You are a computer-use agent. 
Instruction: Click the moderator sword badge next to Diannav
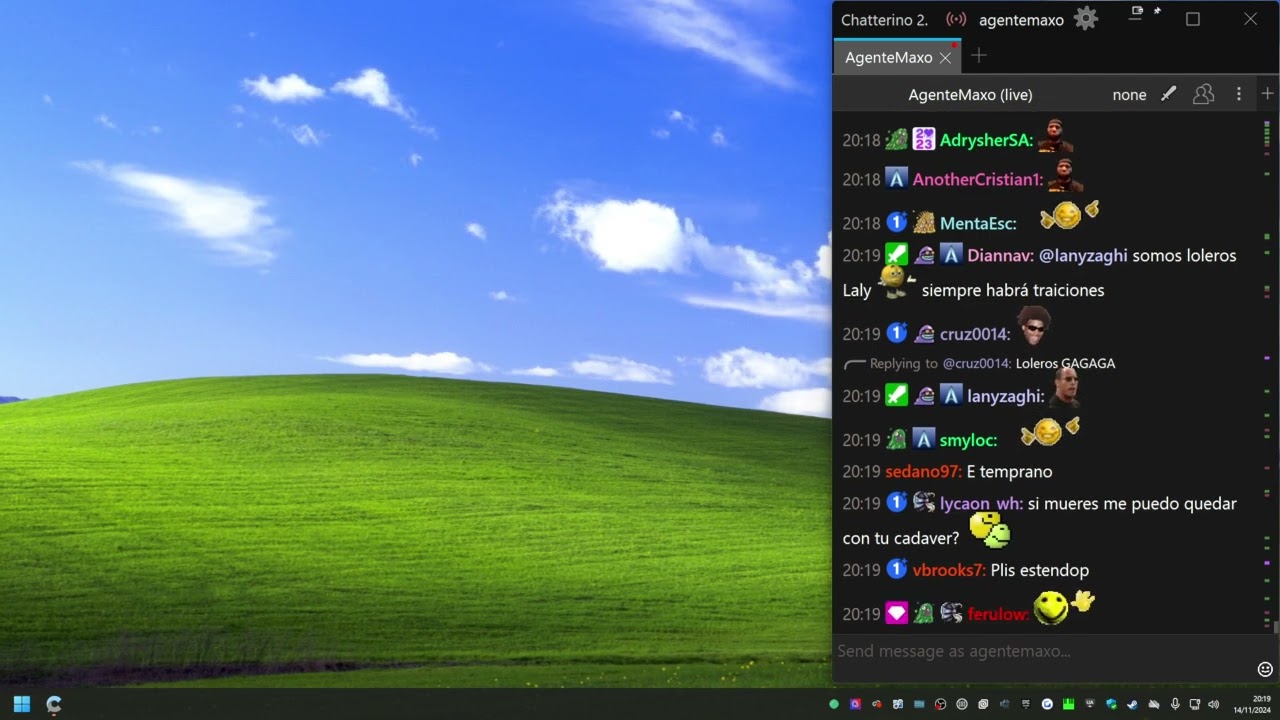pos(897,256)
